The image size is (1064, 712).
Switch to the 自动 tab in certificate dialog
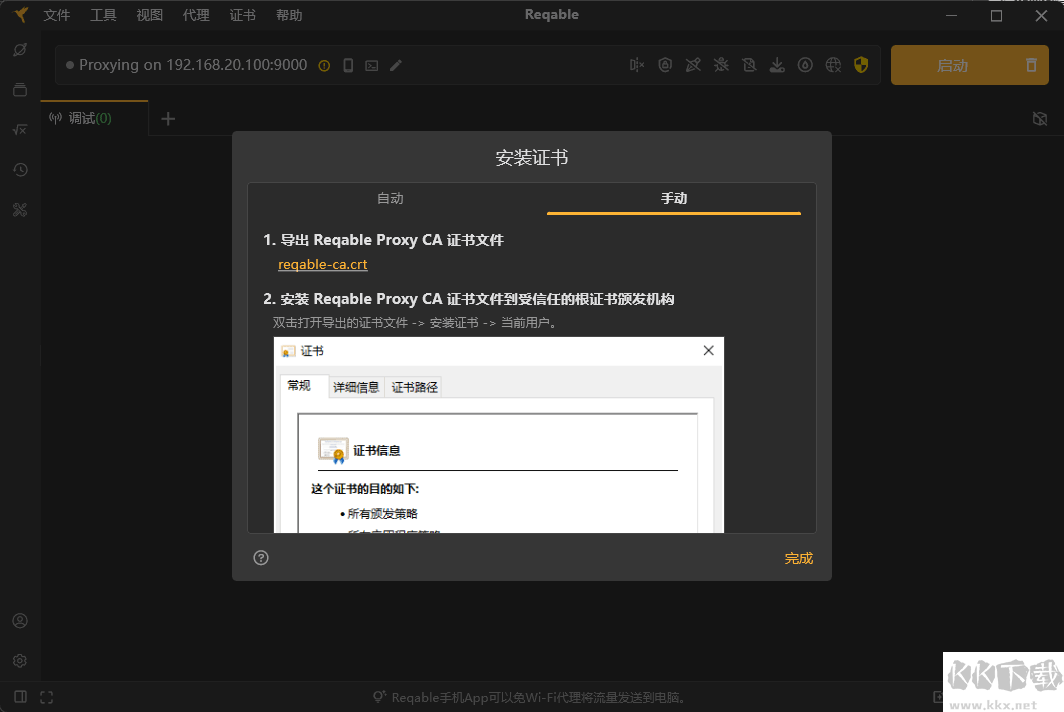390,198
